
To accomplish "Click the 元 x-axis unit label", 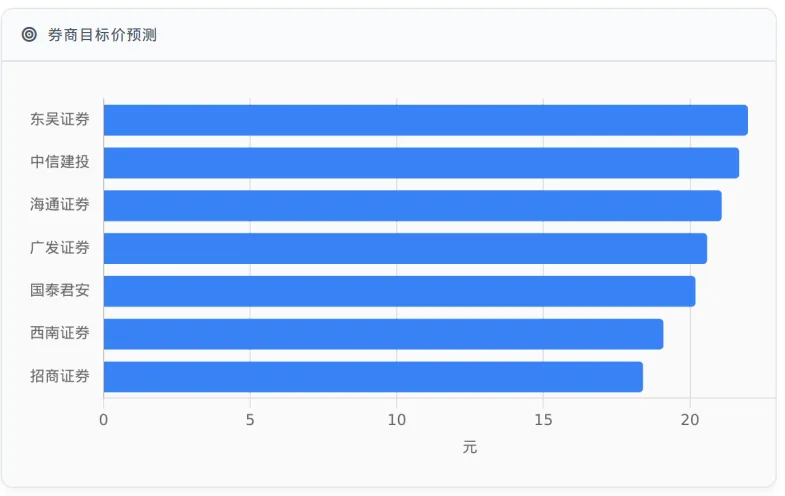I will [470, 447].
